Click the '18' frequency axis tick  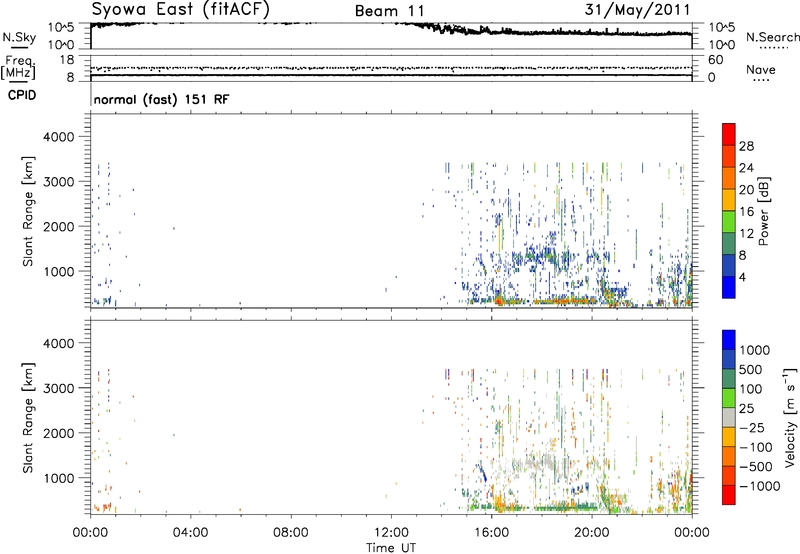click(67, 60)
